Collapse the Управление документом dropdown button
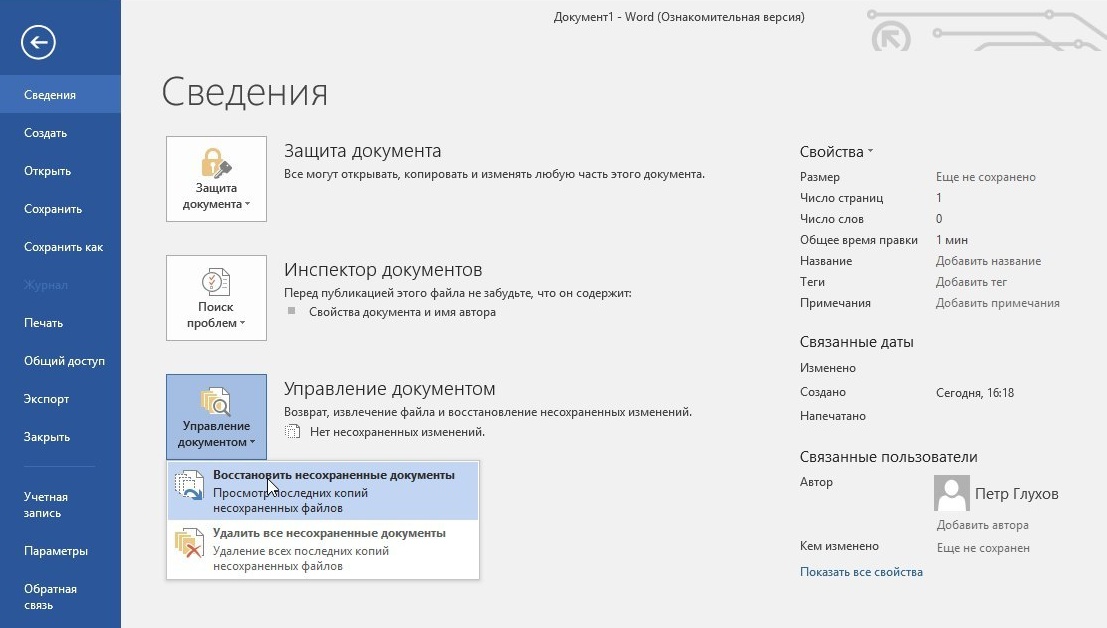The image size is (1107, 628). click(x=216, y=417)
